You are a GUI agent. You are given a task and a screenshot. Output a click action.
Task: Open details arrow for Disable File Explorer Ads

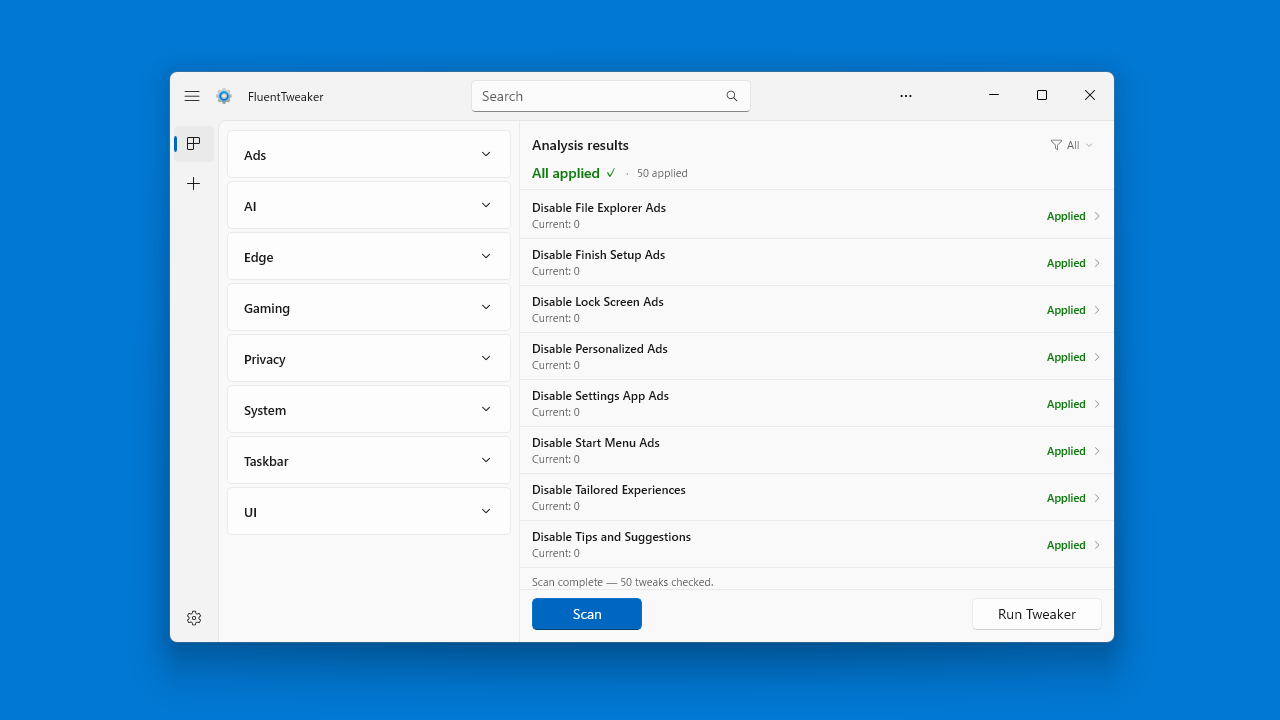tap(1097, 216)
